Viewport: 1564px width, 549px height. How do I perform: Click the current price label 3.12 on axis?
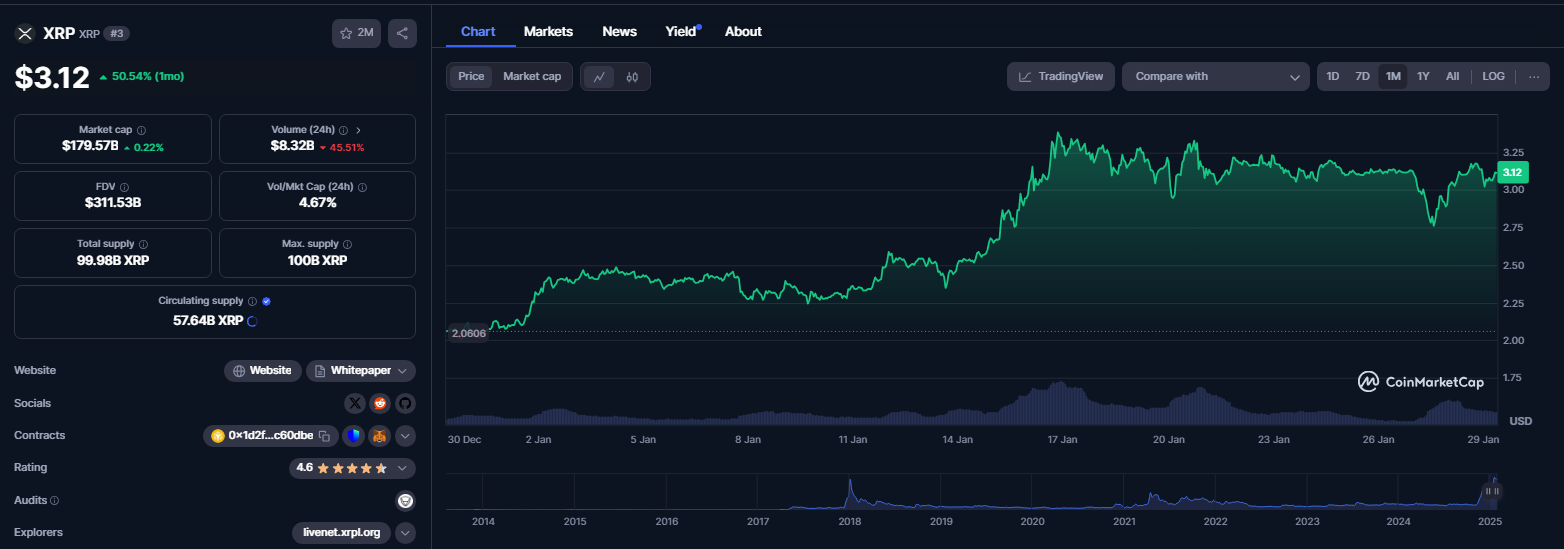[x=1512, y=173]
